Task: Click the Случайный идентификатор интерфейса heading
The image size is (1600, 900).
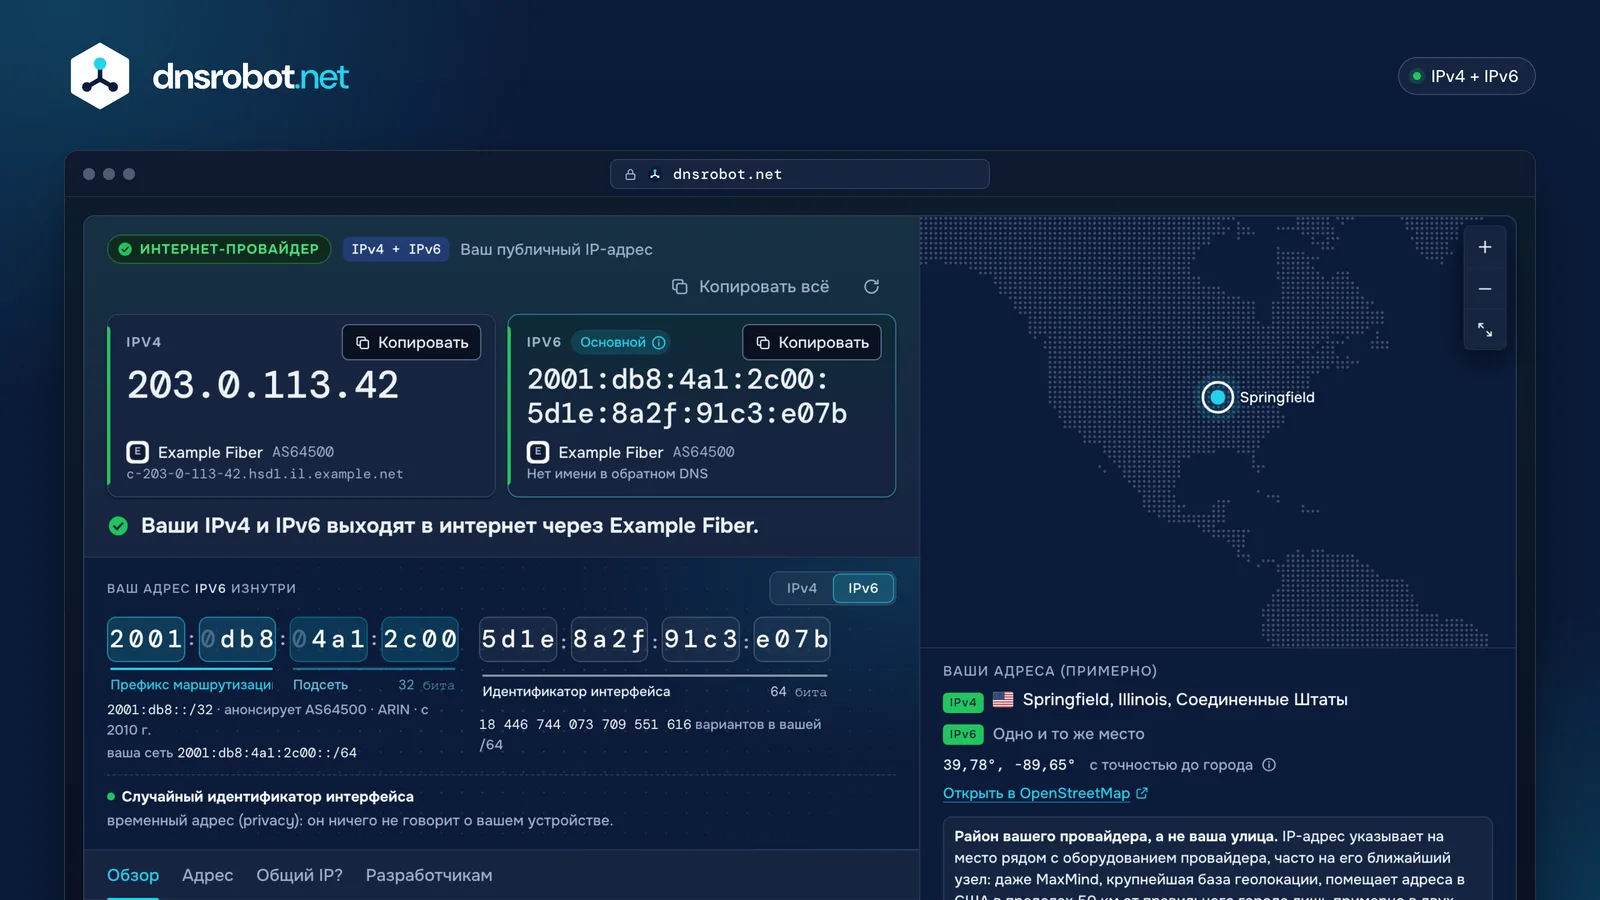Action: pyautogui.click(x=267, y=797)
